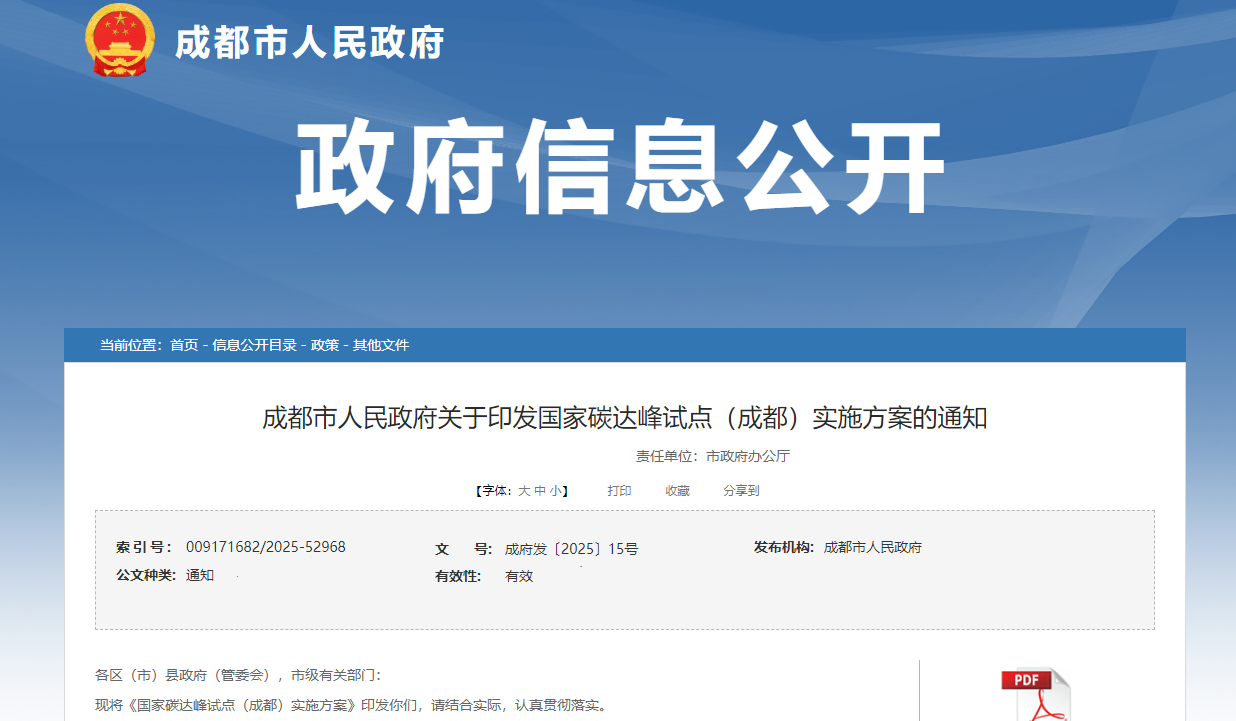Click publisher 成都市人民政府 in the info box
The height and width of the screenshot is (721, 1236).
click(x=872, y=547)
